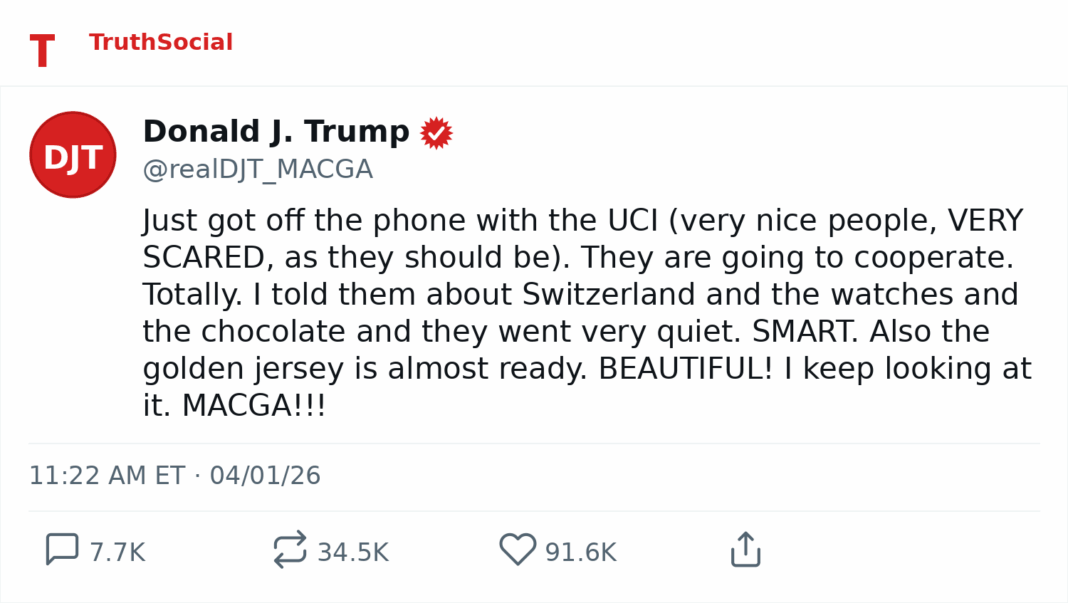Click the red verified badge icon
The width and height of the screenshot is (1068, 603).
click(x=436, y=133)
